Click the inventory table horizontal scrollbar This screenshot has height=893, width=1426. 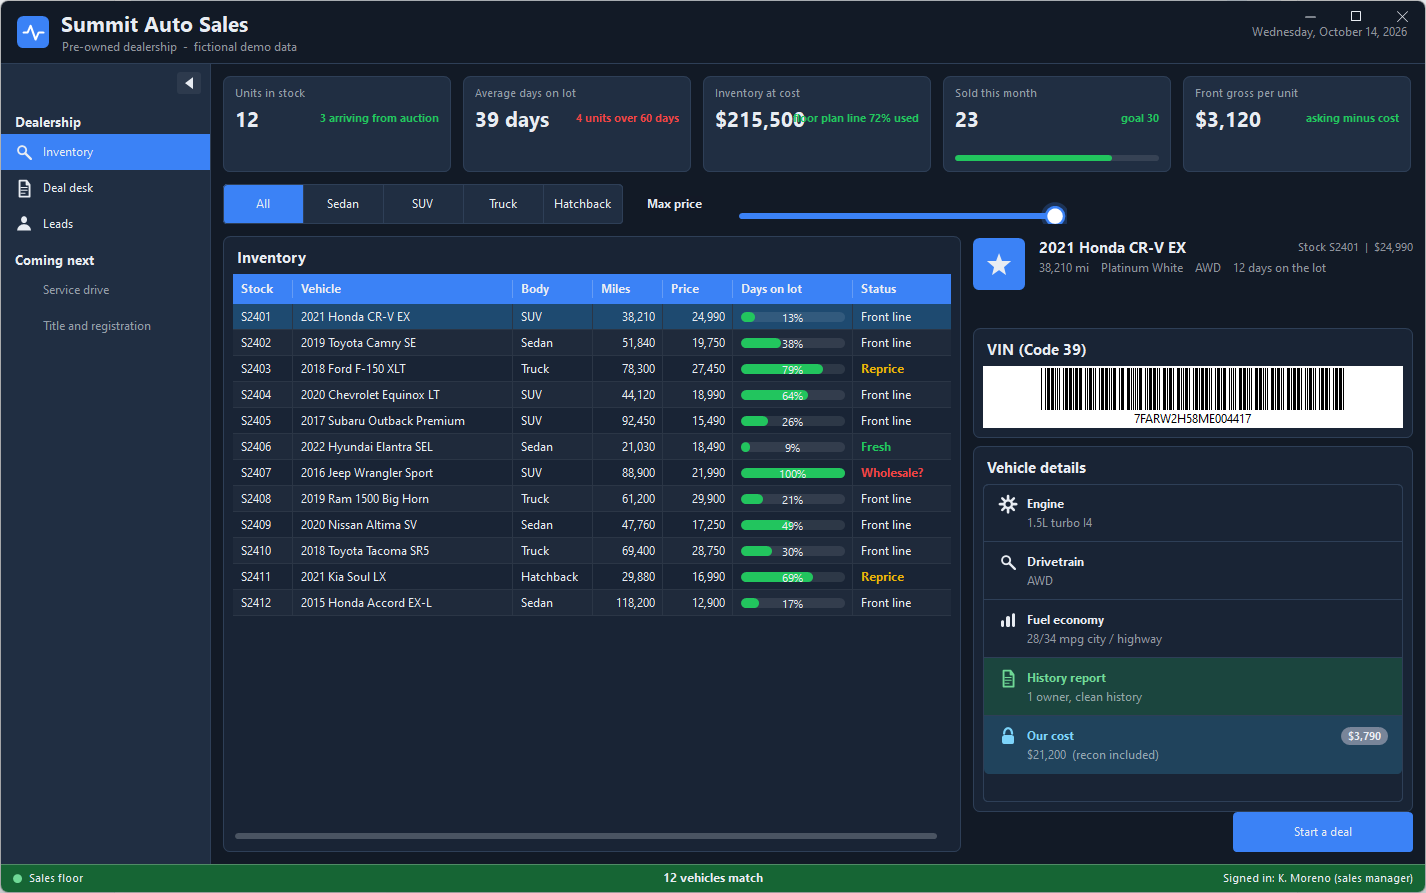(586, 836)
